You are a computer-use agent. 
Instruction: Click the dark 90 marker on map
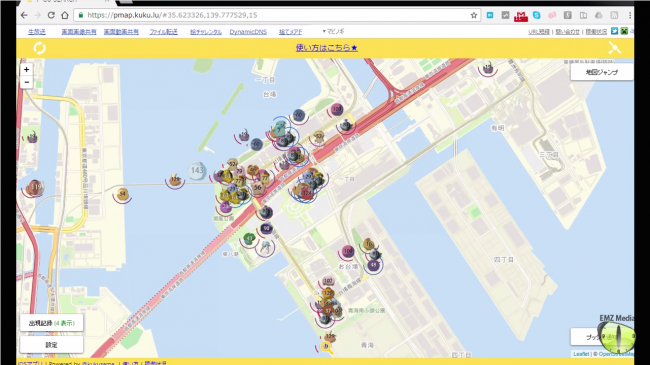pyautogui.click(x=266, y=229)
